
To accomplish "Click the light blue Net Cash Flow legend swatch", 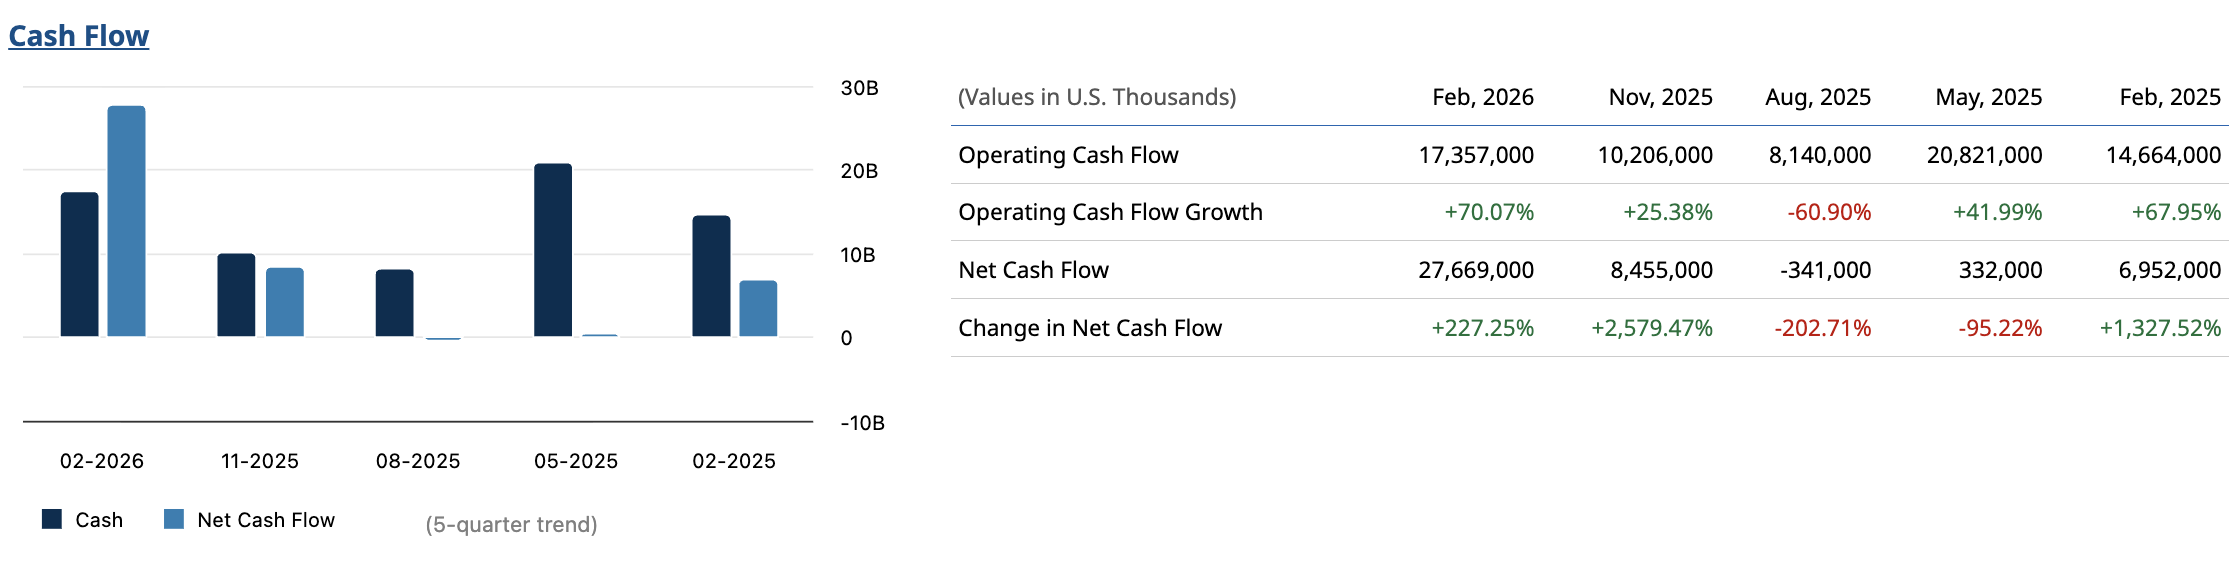I will click(x=174, y=519).
